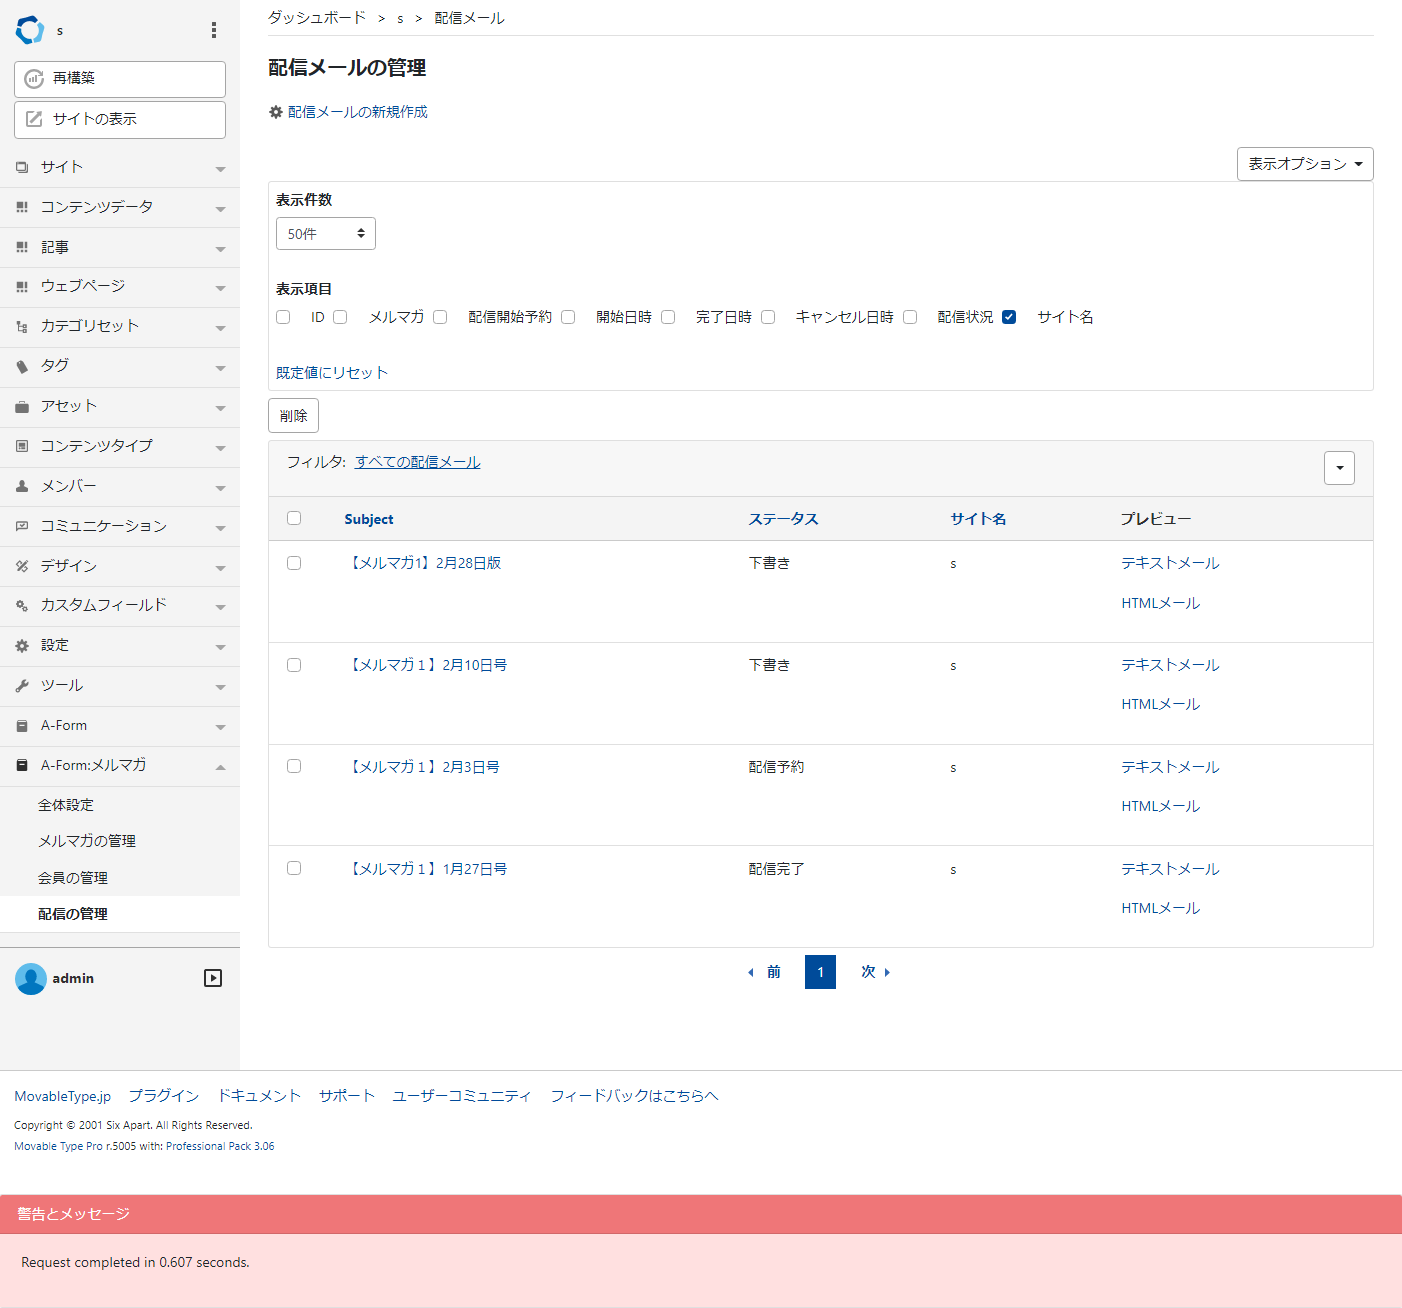Open メルマガの管理 from the sidebar
Image resolution: width=1402 pixels, height=1308 pixels.
86,840
